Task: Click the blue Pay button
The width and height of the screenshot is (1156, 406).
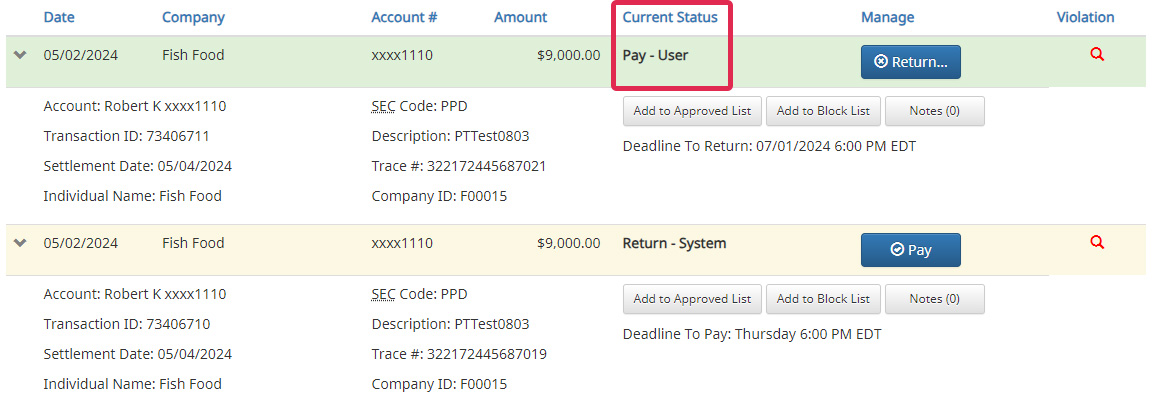Action: pos(910,250)
